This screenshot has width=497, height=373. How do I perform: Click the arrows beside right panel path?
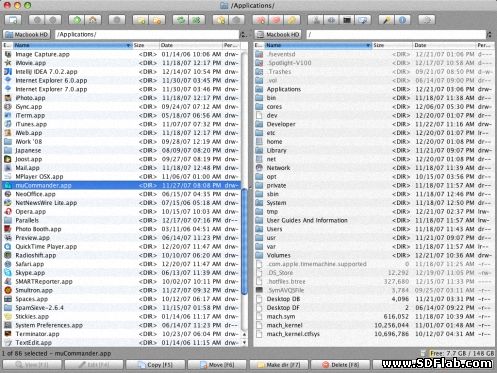pyautogui.click(x=490, y=34)
